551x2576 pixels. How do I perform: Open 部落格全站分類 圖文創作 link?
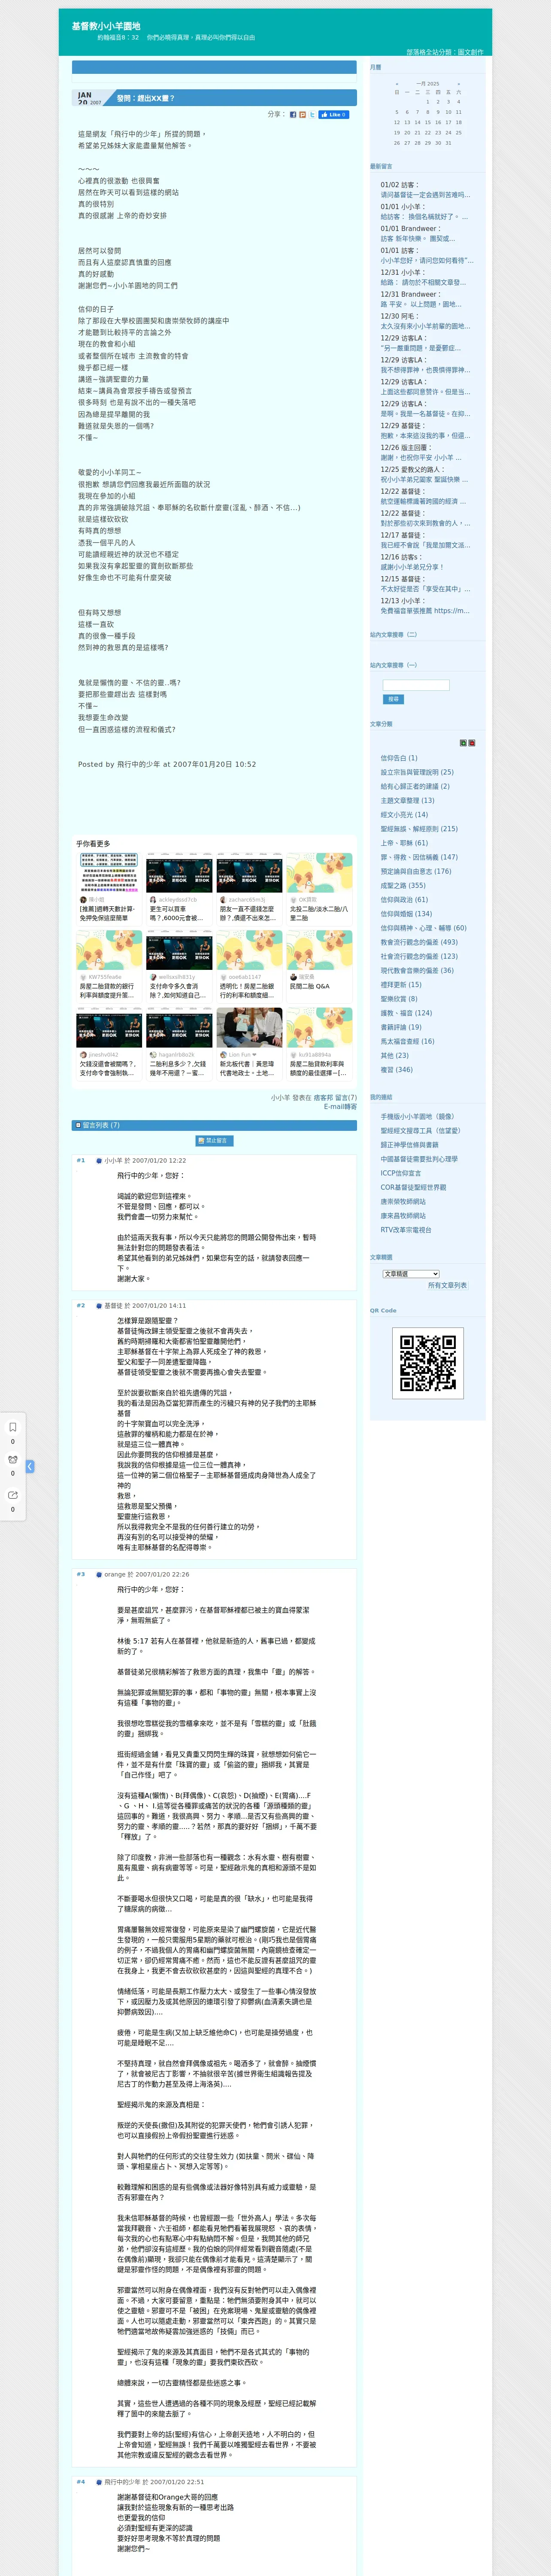pyautogui.click(x=445, y=52)
